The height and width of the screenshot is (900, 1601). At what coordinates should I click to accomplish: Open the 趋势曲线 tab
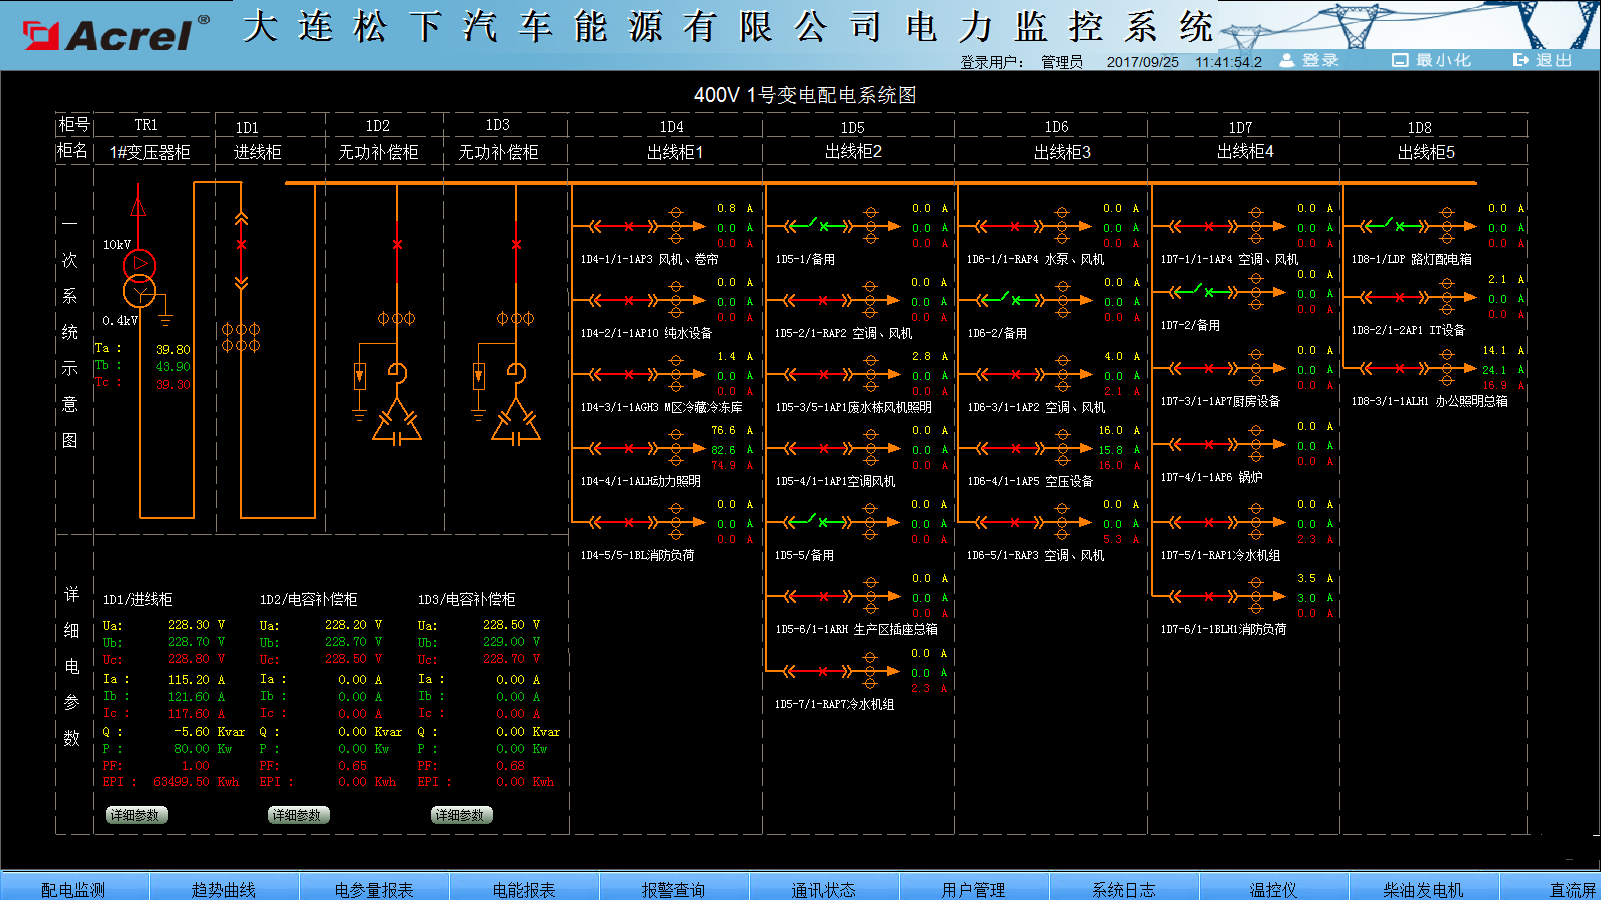coord(224,889)
